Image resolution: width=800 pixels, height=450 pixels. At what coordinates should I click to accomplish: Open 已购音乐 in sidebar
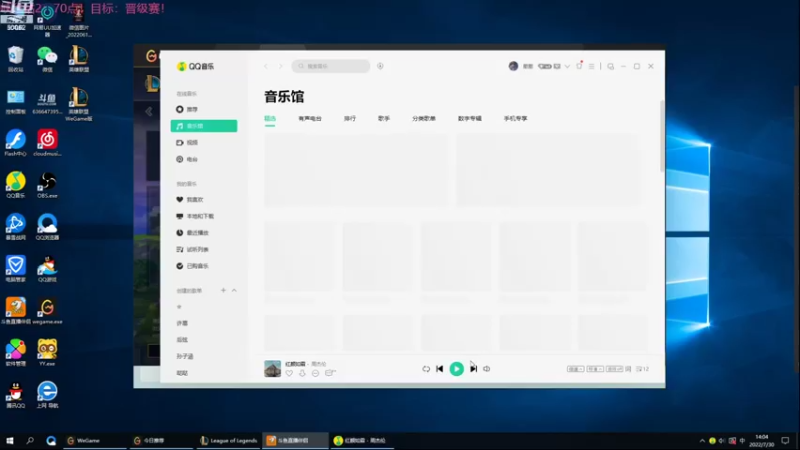coord(192,266)
